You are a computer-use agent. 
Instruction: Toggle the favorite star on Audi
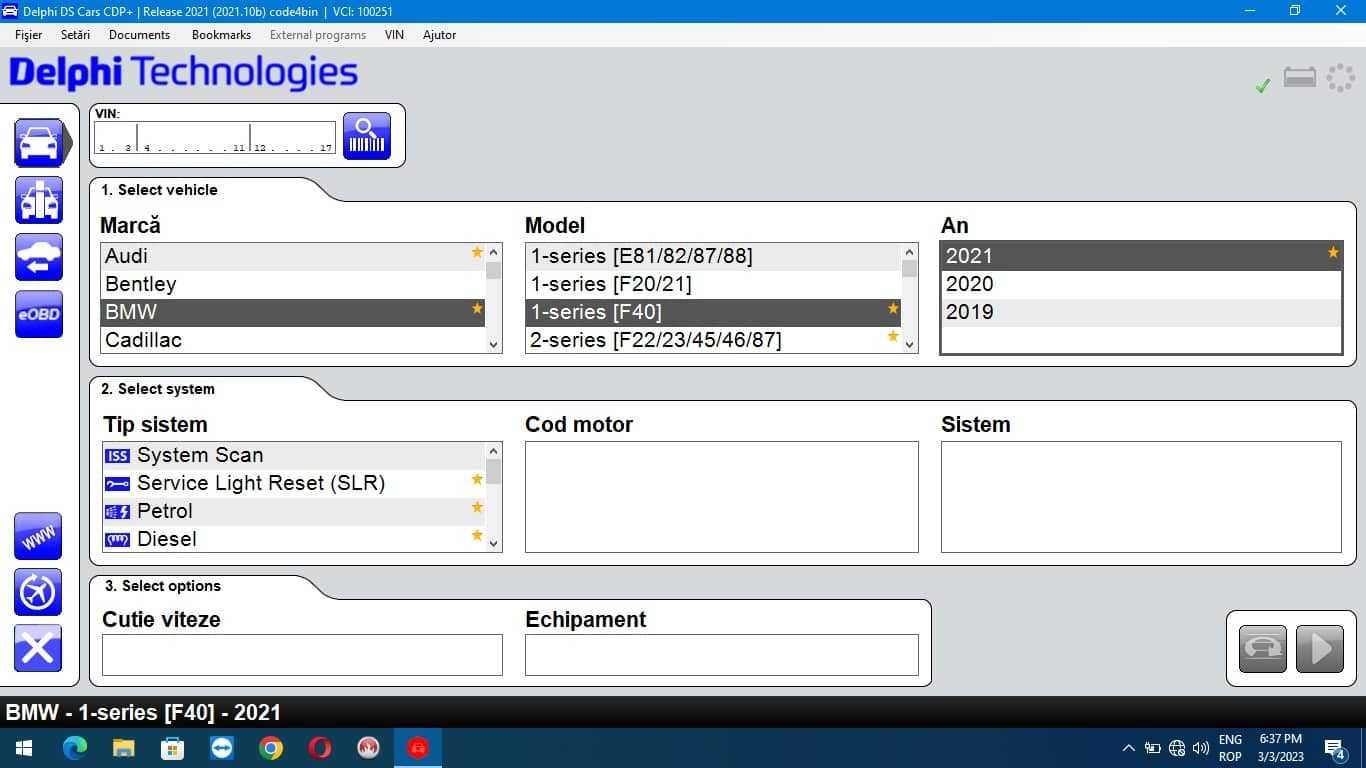click(x=477, y=252)
